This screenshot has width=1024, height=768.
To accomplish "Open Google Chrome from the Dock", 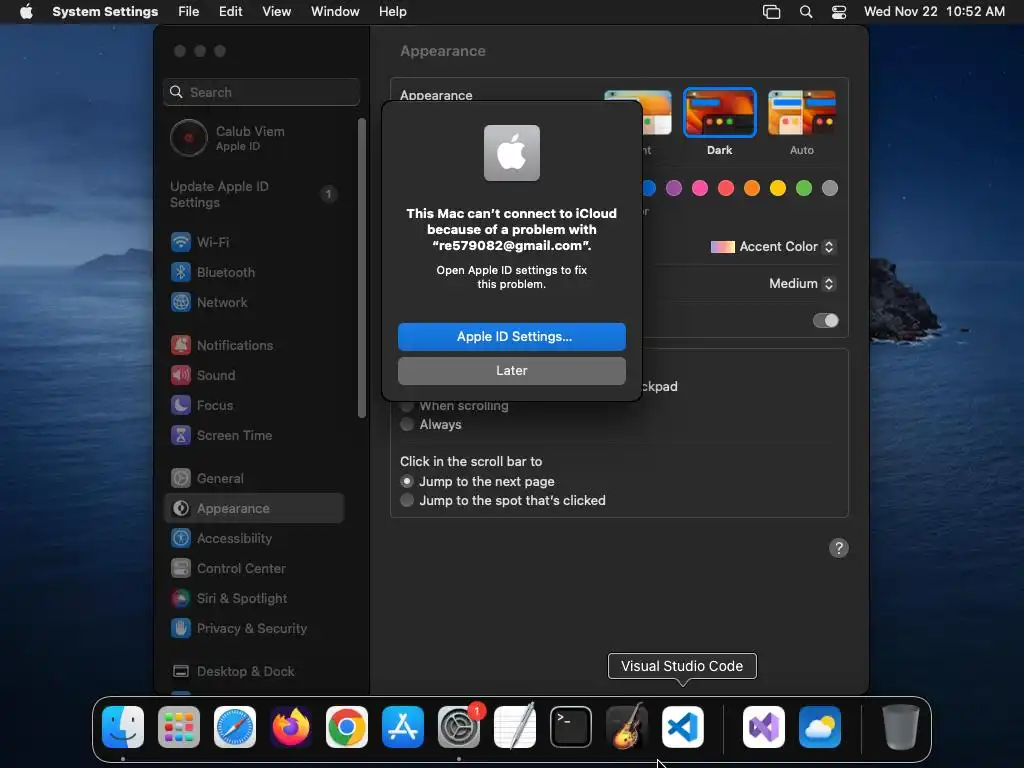I will (347, 727).
